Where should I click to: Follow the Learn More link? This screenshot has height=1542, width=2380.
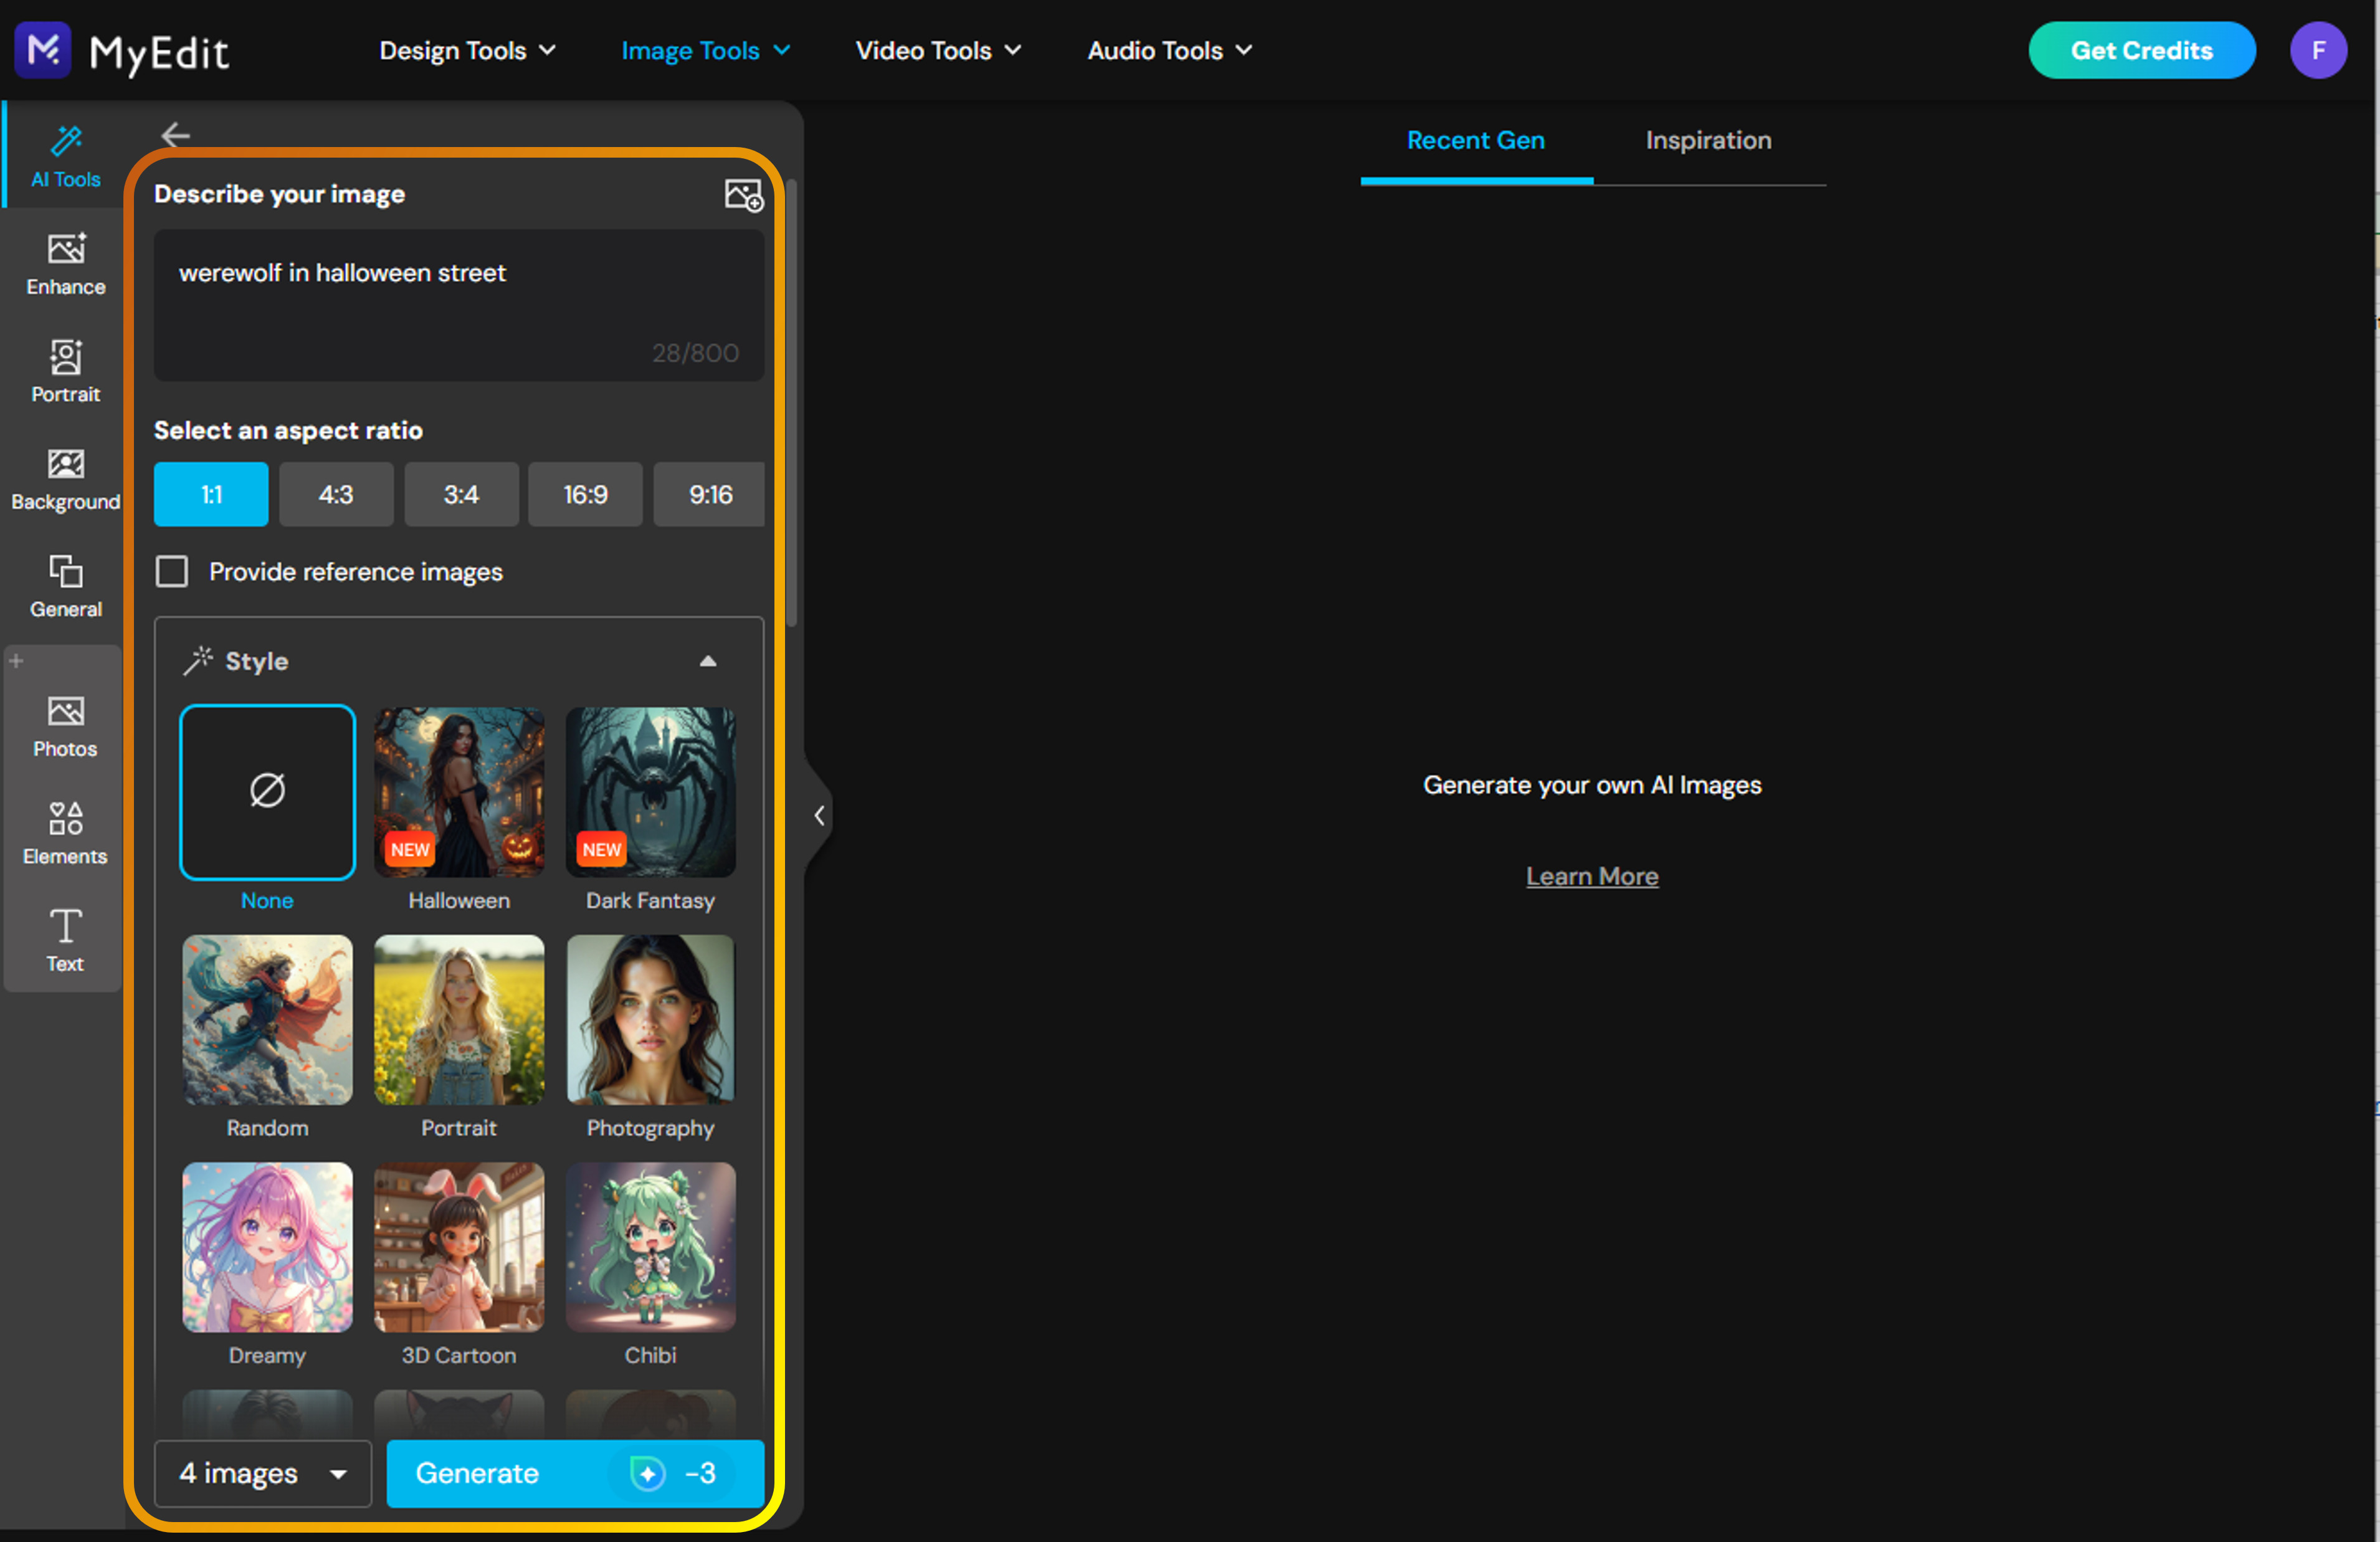1592,876
